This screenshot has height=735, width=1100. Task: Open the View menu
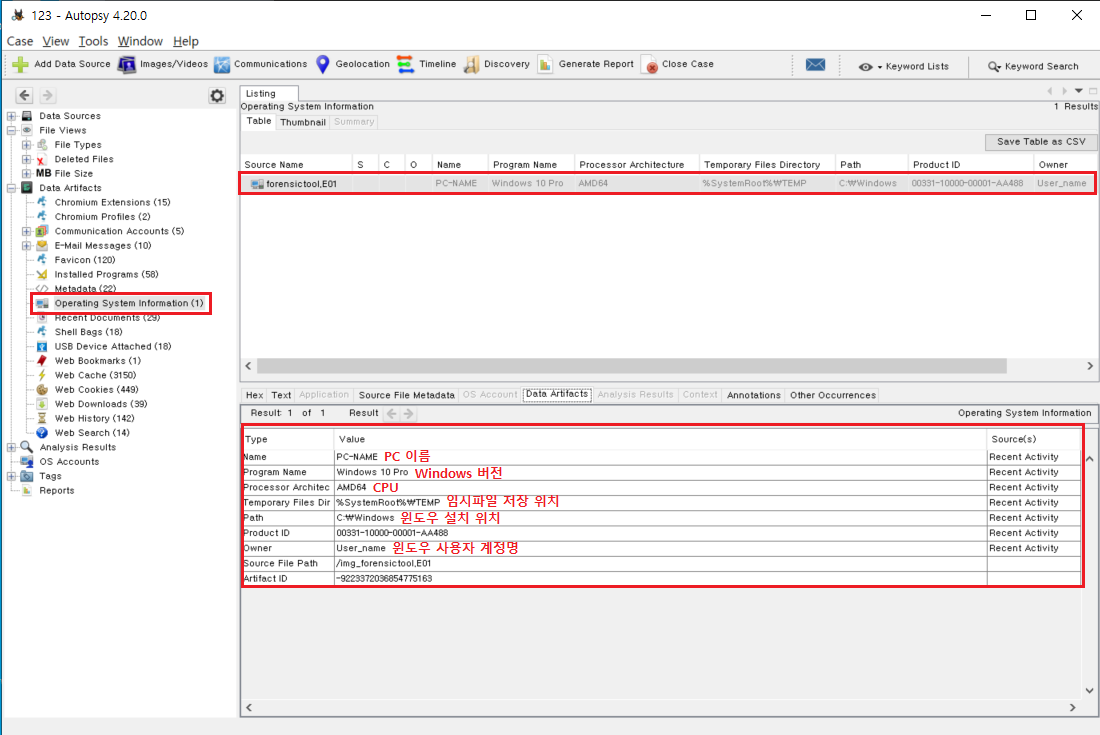(55, 41)
